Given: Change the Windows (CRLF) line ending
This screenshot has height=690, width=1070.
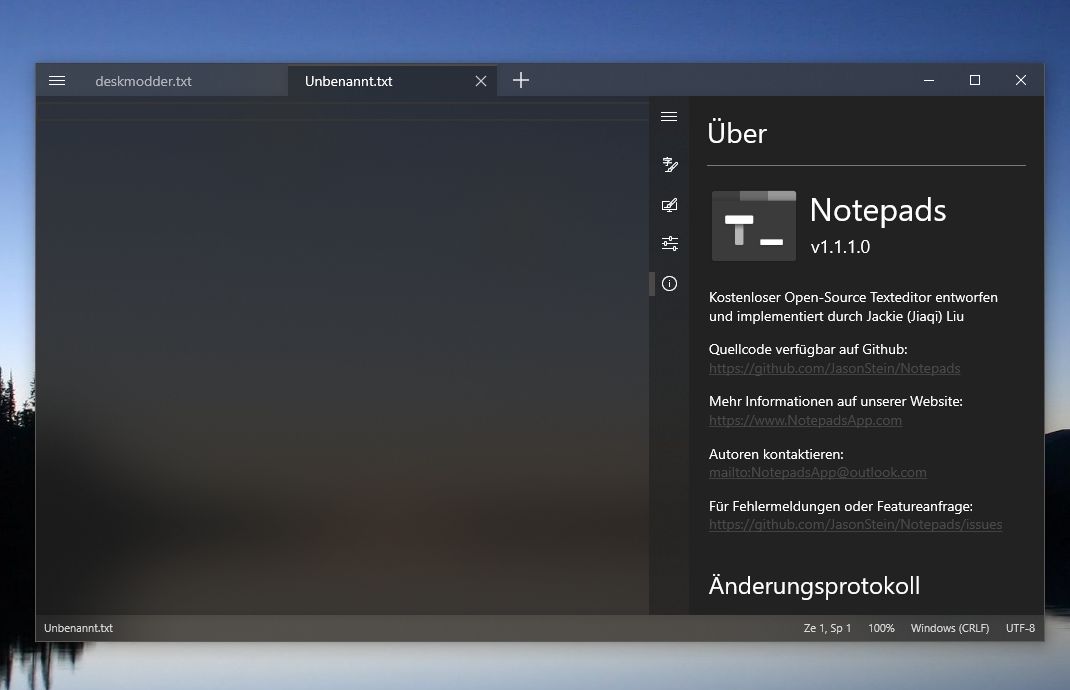Looking at the screenshot, I should coord(950,628).
